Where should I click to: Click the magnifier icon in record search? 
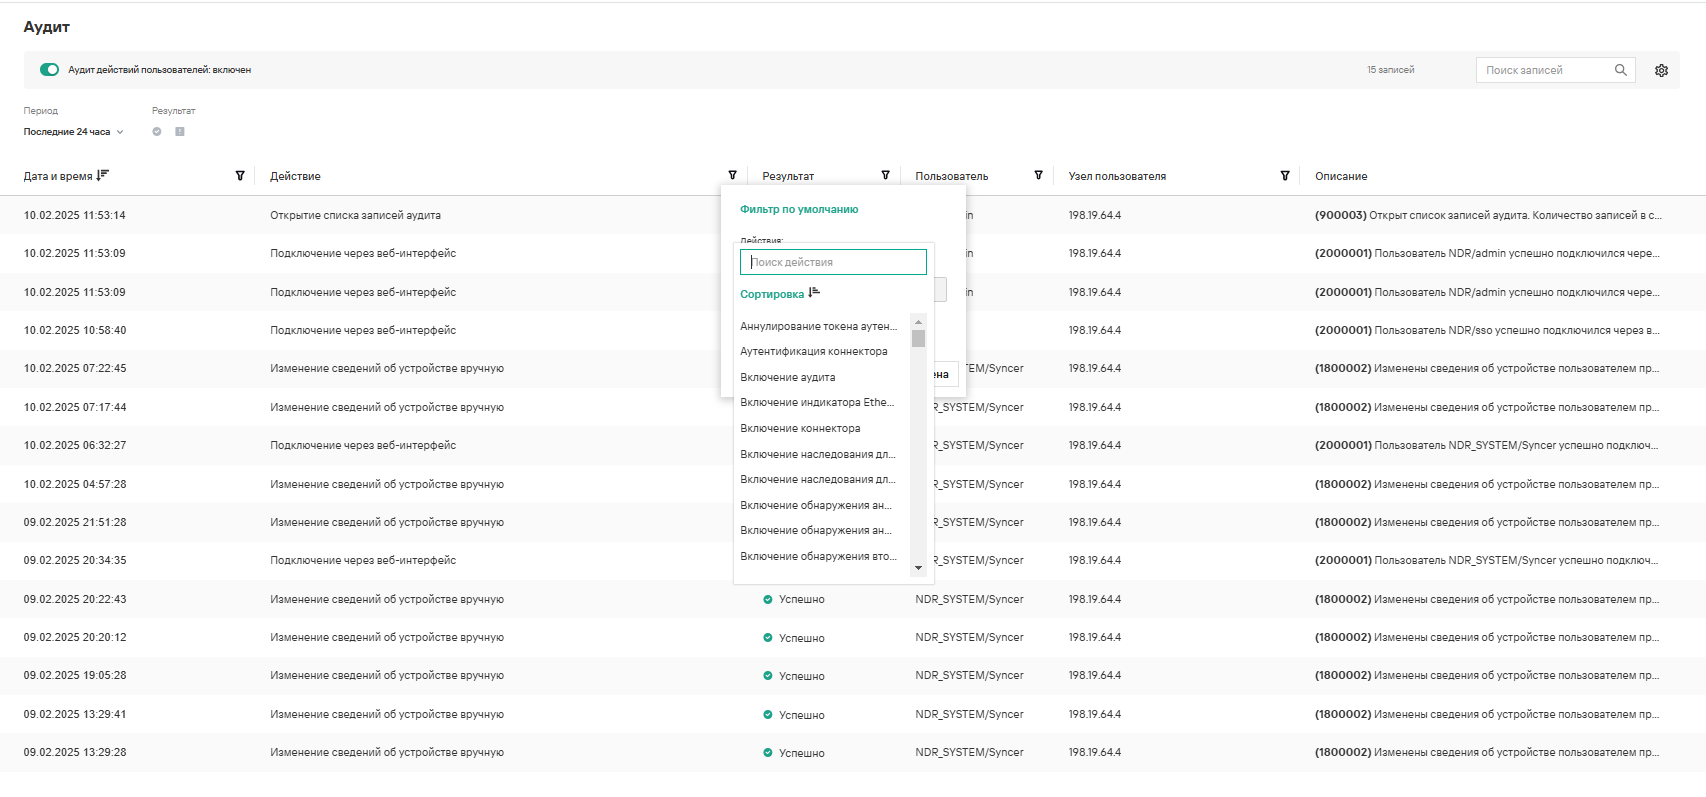click(x=1621, y=70)
